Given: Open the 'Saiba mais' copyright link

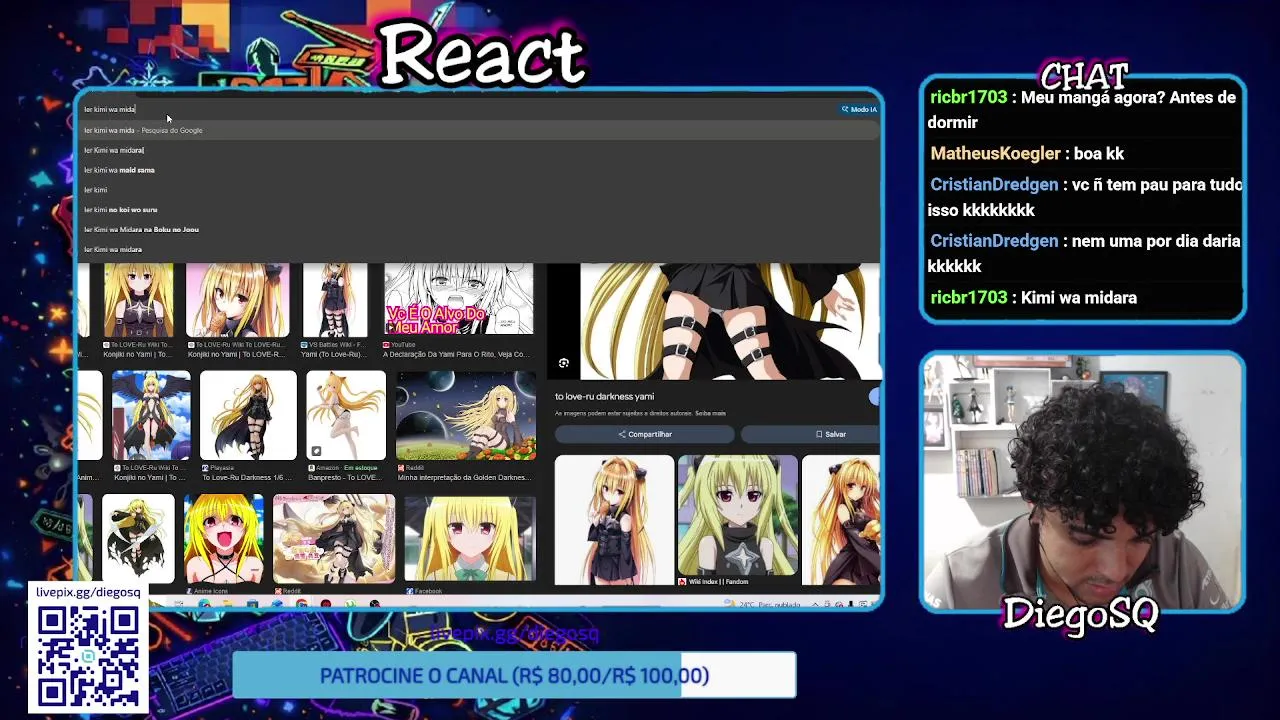Looking at the screenshot, I should click(711, 413).
